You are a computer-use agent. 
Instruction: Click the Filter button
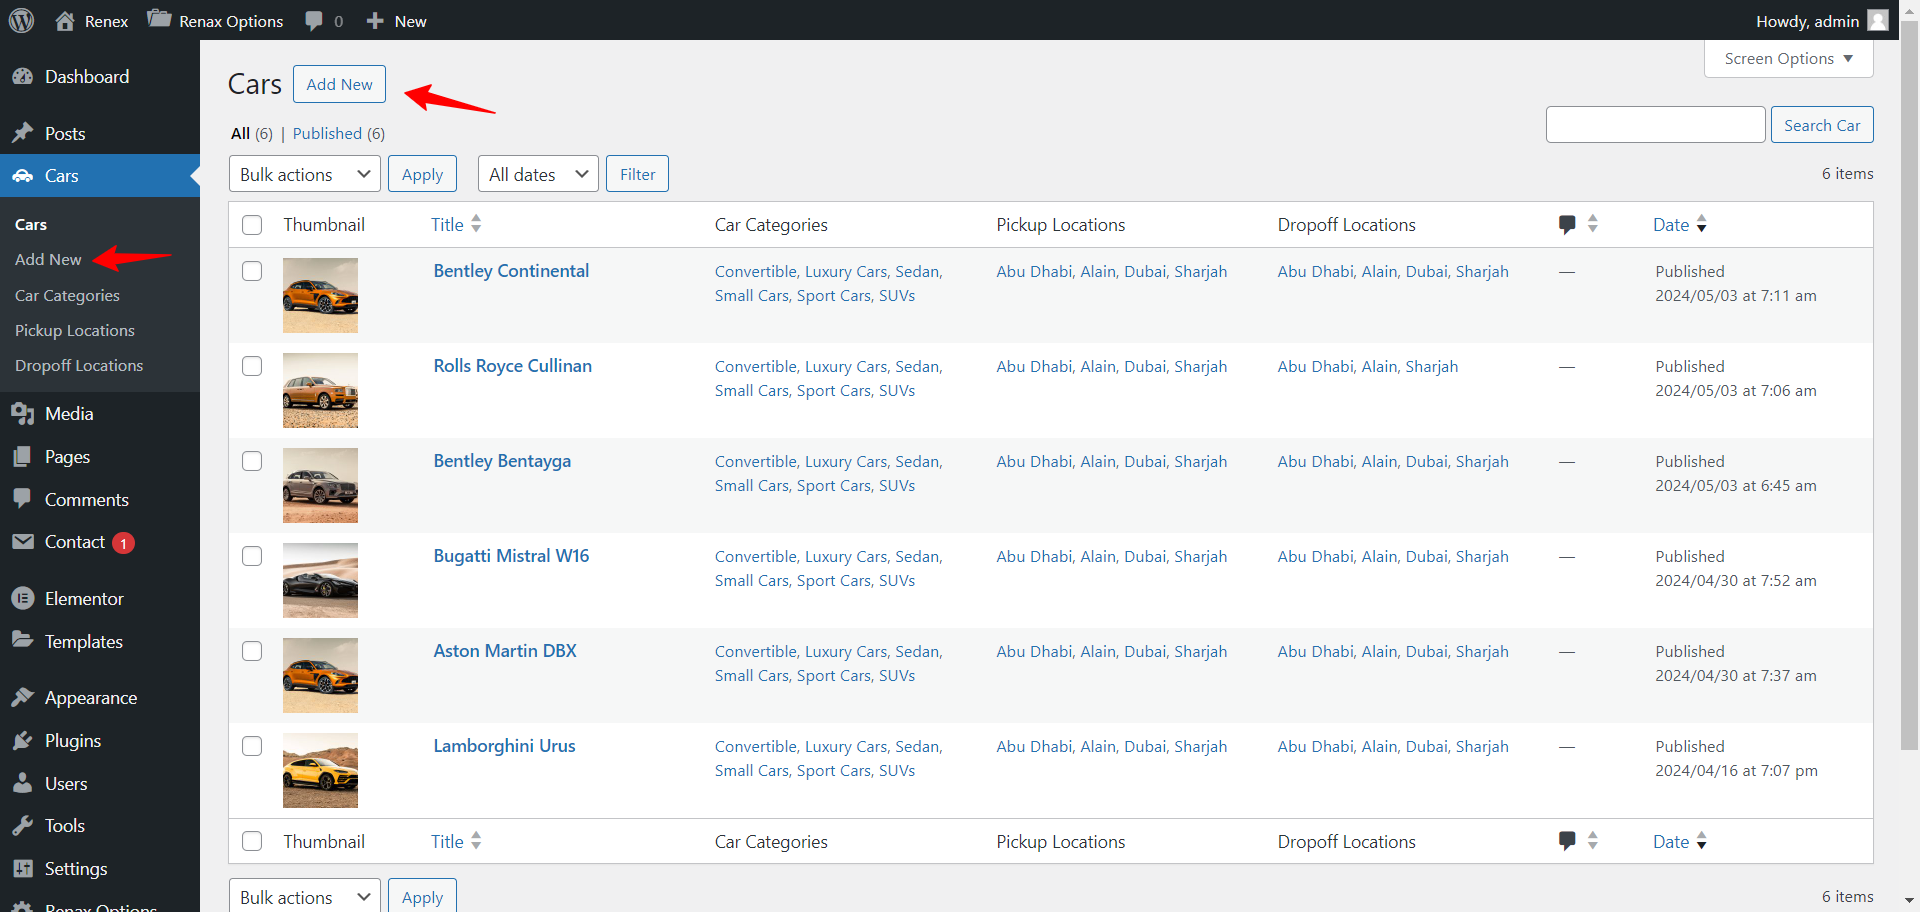point(637,174)
